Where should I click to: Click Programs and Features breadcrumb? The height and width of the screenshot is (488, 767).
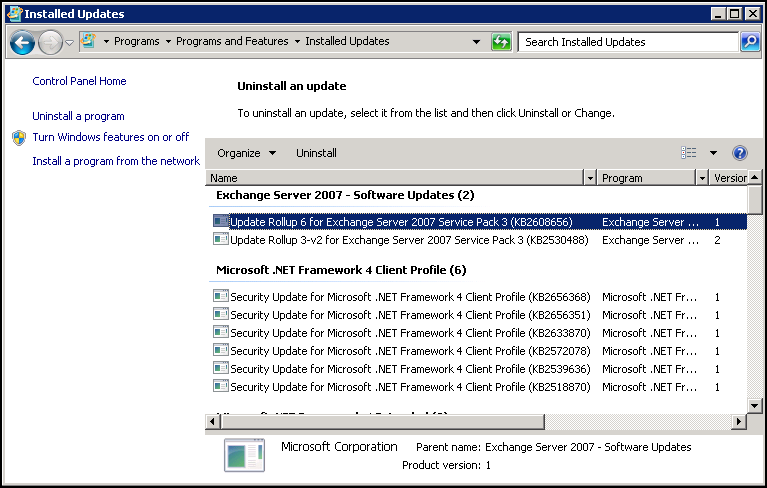pyautogui.click(x=232, y=42)
